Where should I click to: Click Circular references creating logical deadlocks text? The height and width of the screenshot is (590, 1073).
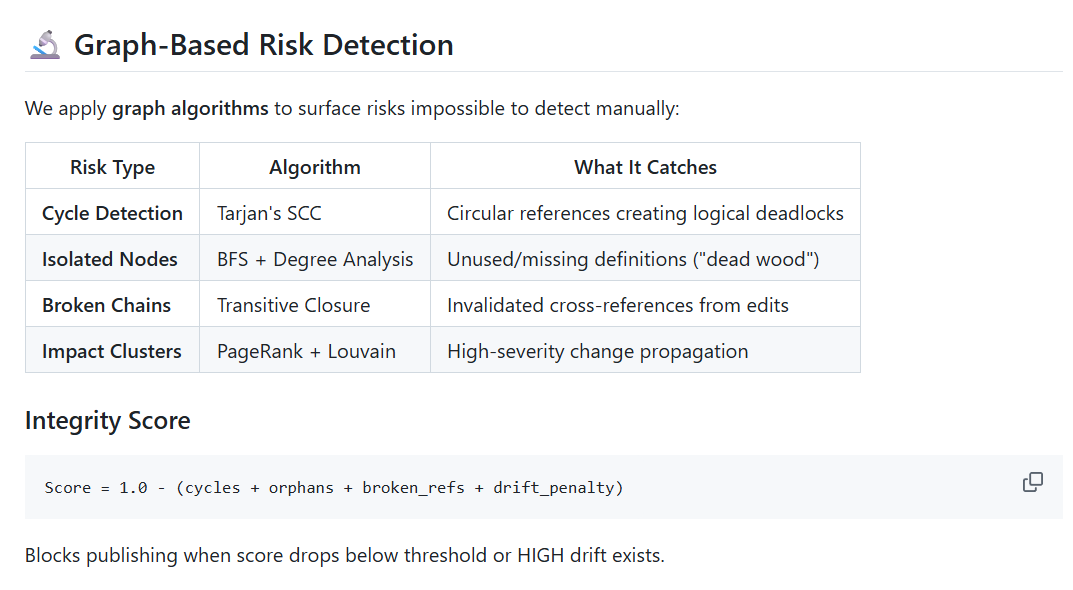(x=645, y=213)
